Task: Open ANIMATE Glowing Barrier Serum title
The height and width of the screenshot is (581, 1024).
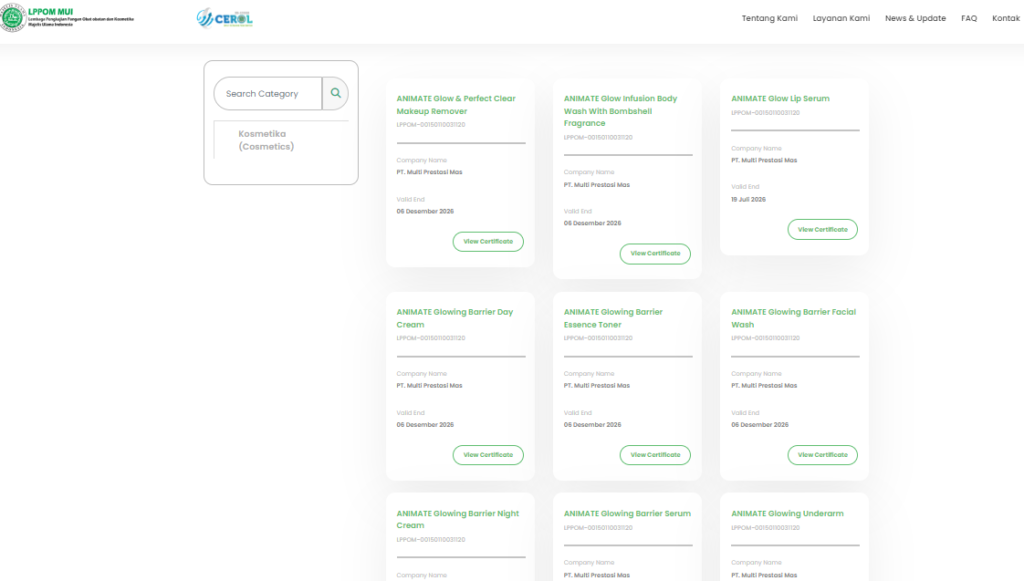Action: (x=627, y=514)
